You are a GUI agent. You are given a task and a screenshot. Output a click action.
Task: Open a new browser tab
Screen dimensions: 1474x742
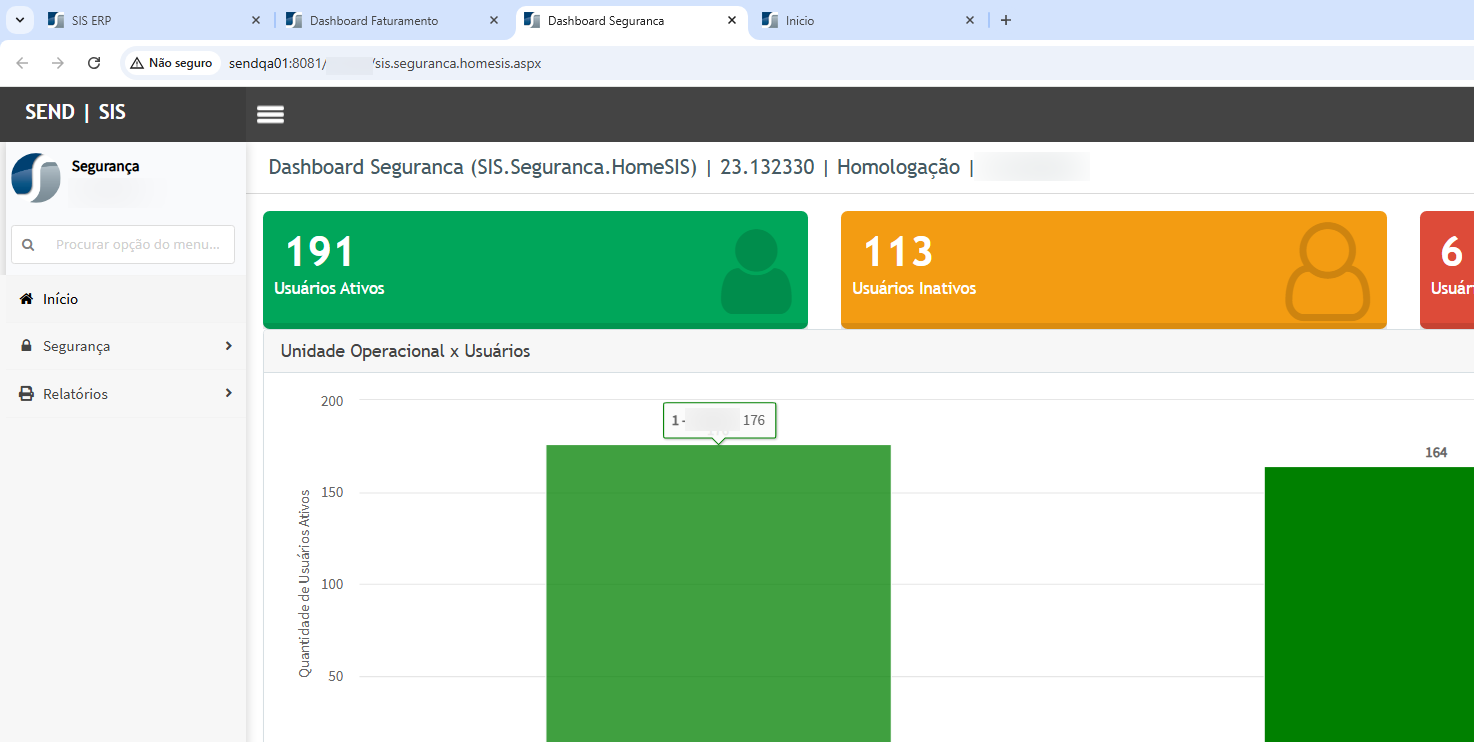click(x=1006, y=20)
